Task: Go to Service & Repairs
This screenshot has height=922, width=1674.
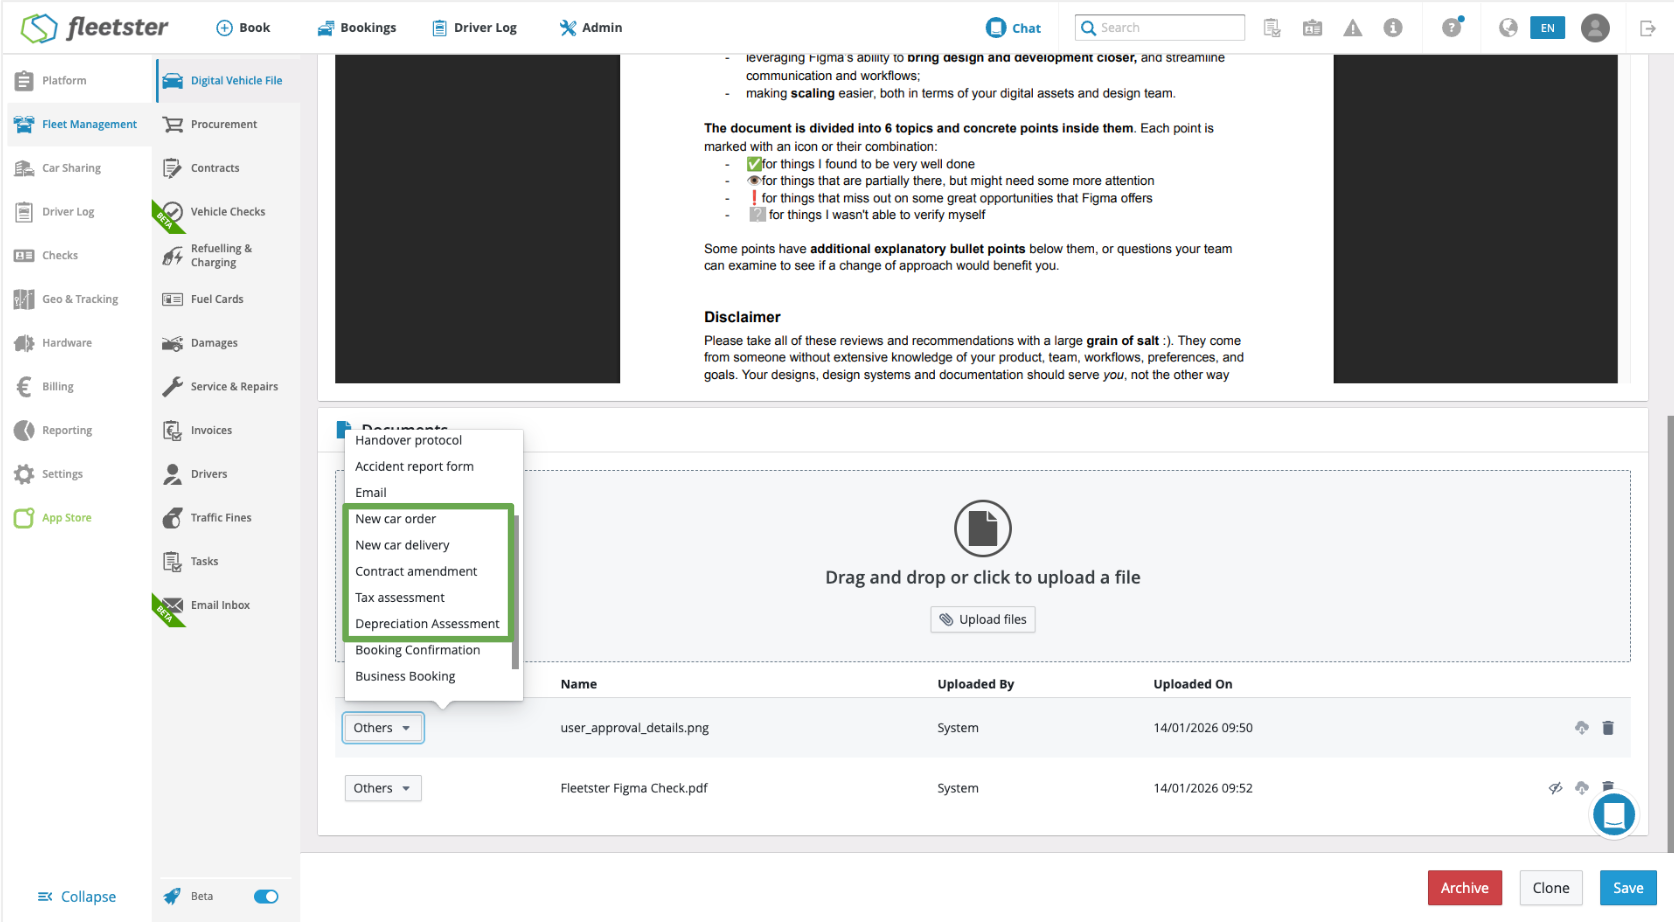Action: tap(220, 387)
